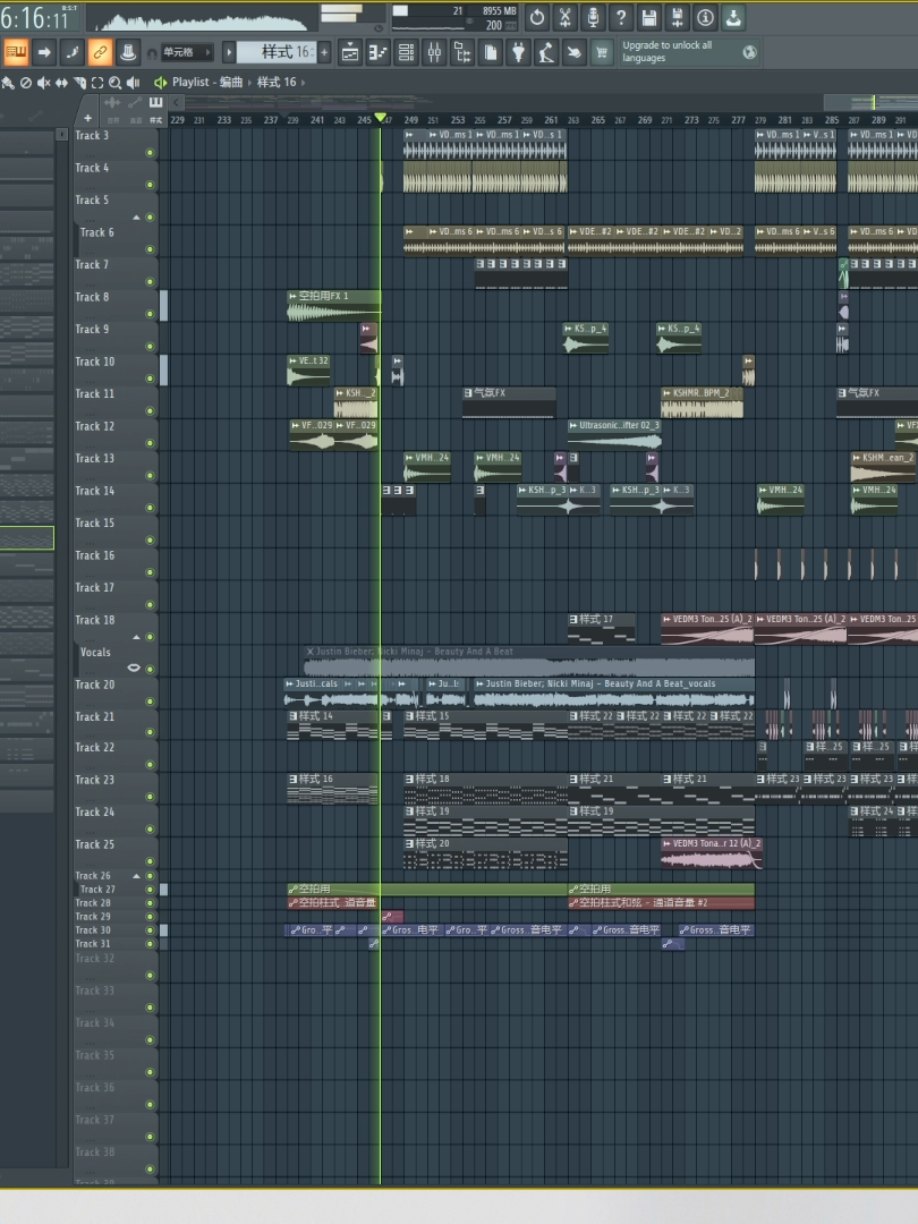Screen dimensions: 918x1224
Task: Toggle mute switch on Track 12
Action: (150, 443)
